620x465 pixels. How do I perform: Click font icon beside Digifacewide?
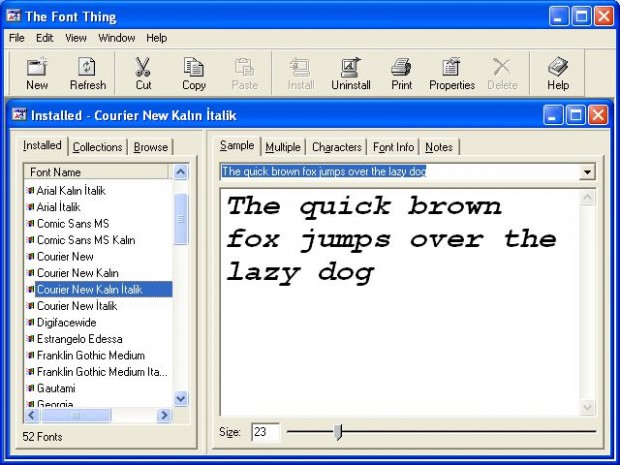(x=30, y=322)
